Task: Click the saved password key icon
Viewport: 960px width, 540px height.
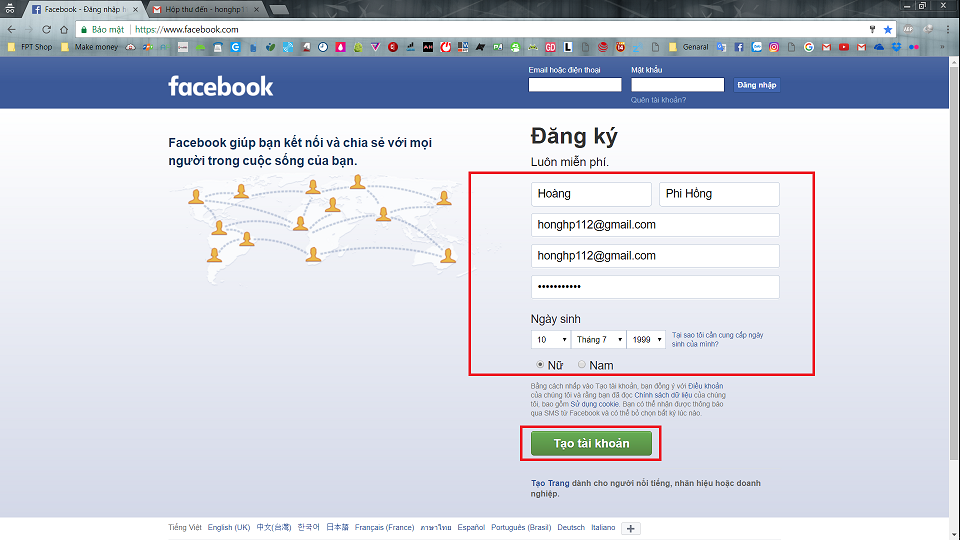Action: pos(872,29)
